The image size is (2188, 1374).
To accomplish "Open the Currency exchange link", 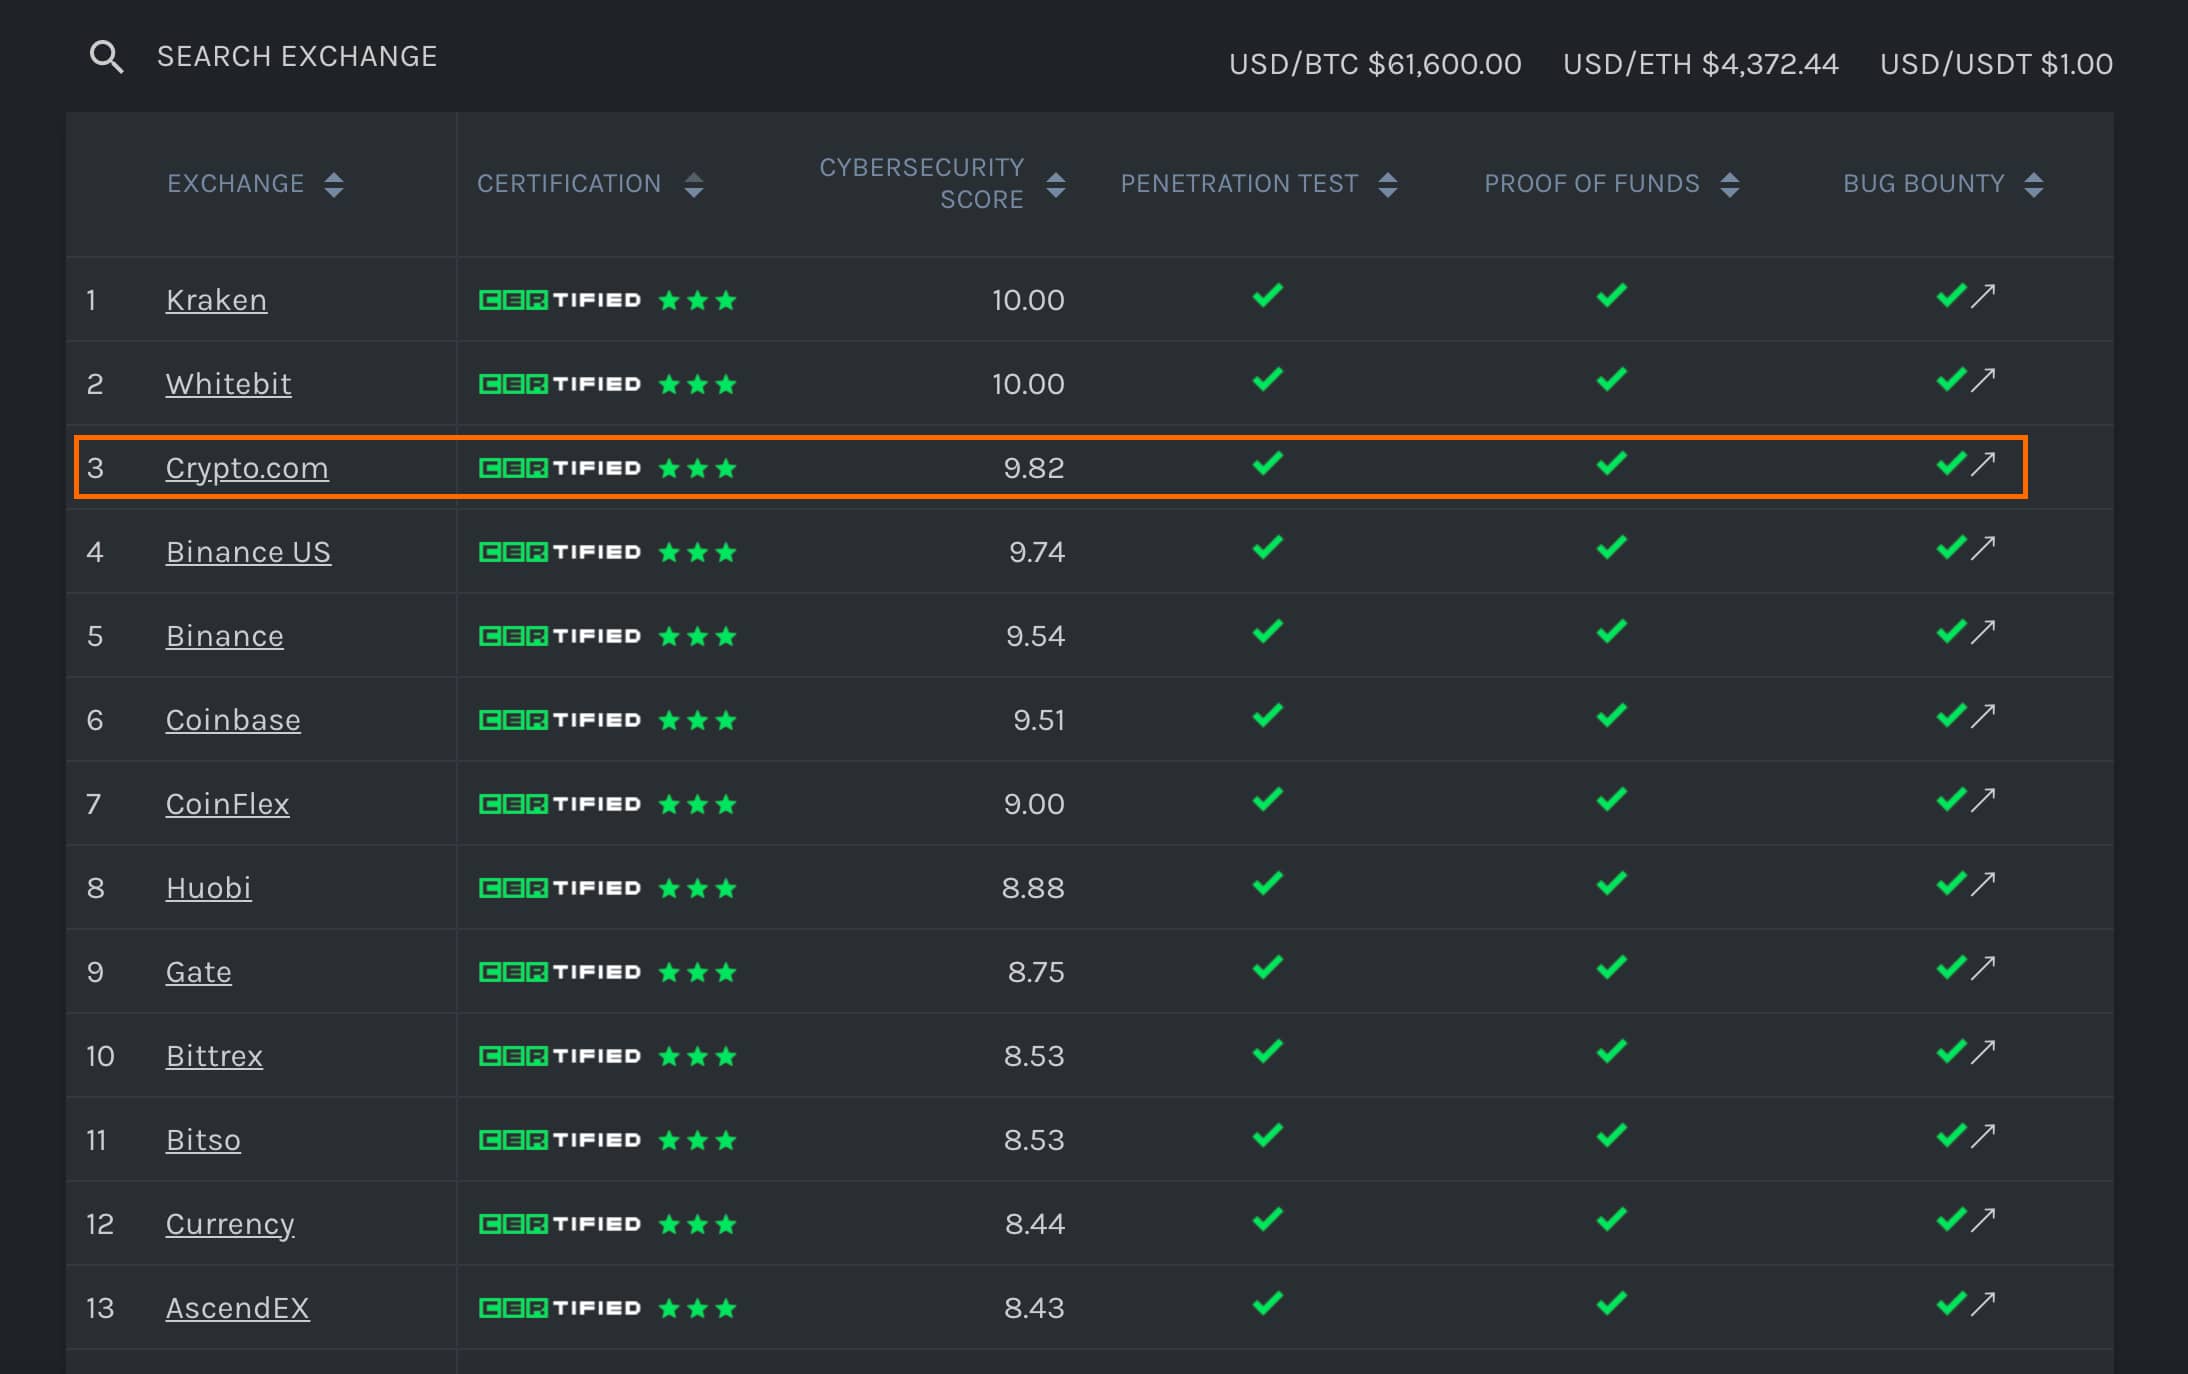I will (230, 1224).
